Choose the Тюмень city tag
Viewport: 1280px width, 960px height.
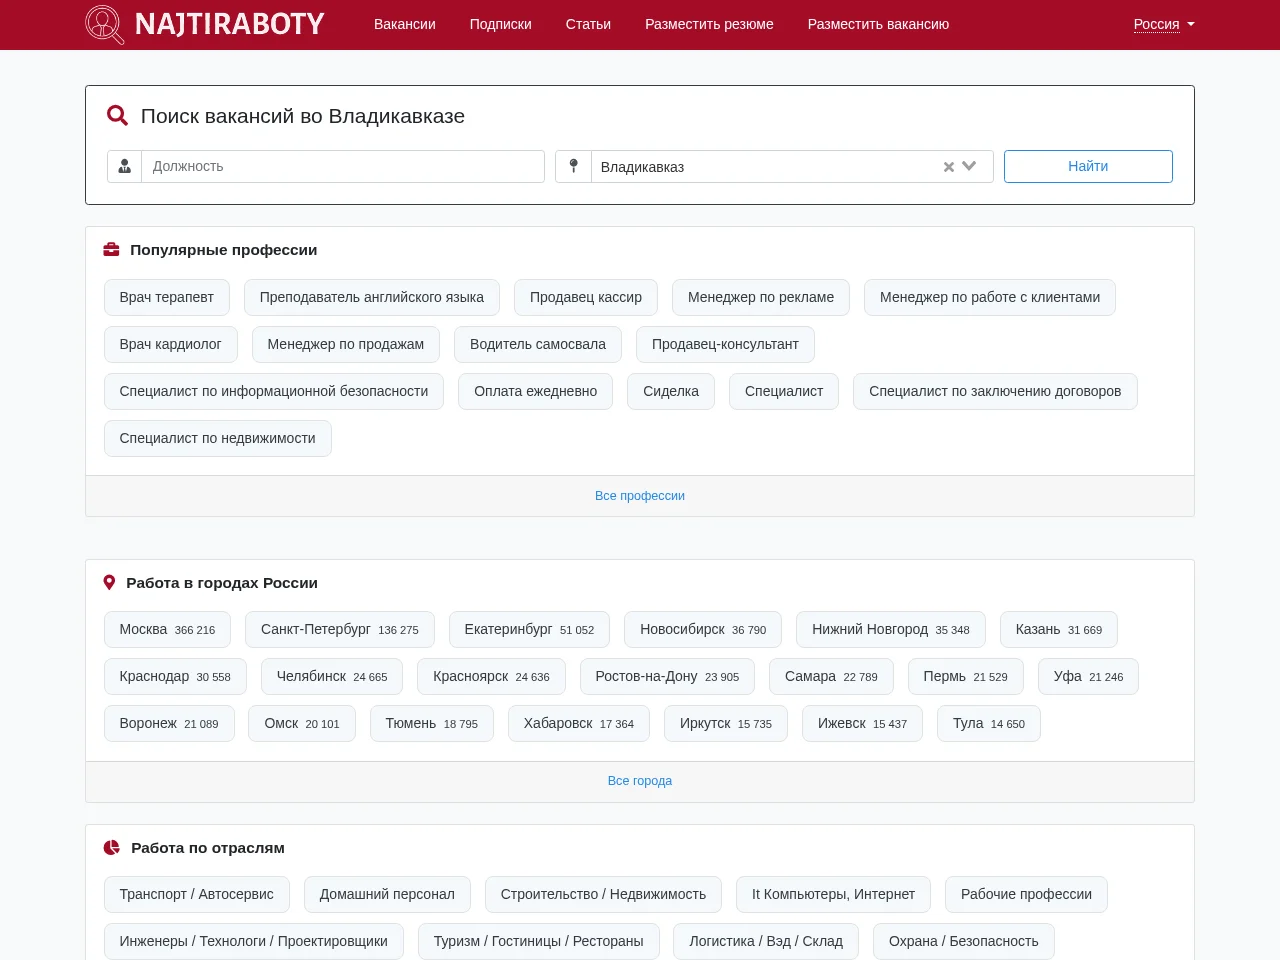(x=432, y=723)
